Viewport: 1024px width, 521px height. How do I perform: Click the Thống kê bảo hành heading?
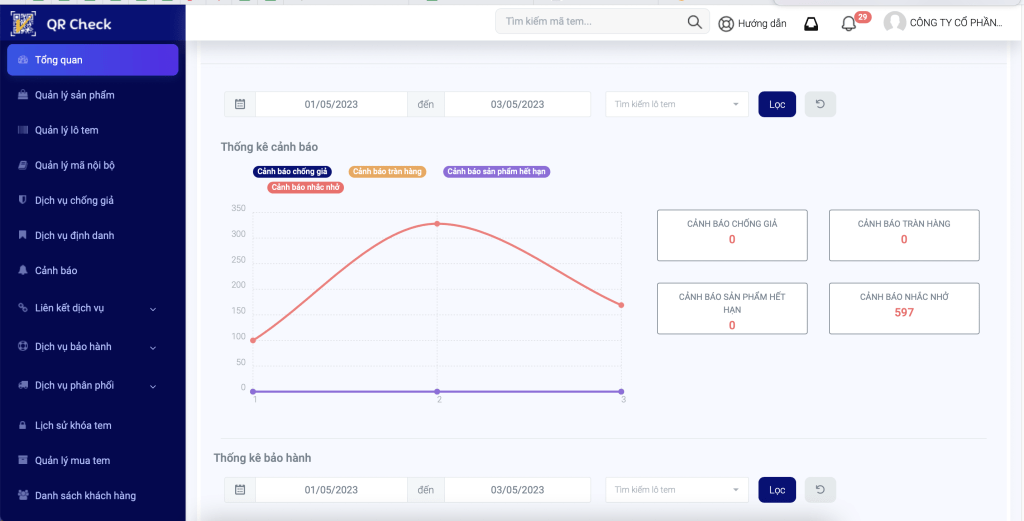coord(263,458)
